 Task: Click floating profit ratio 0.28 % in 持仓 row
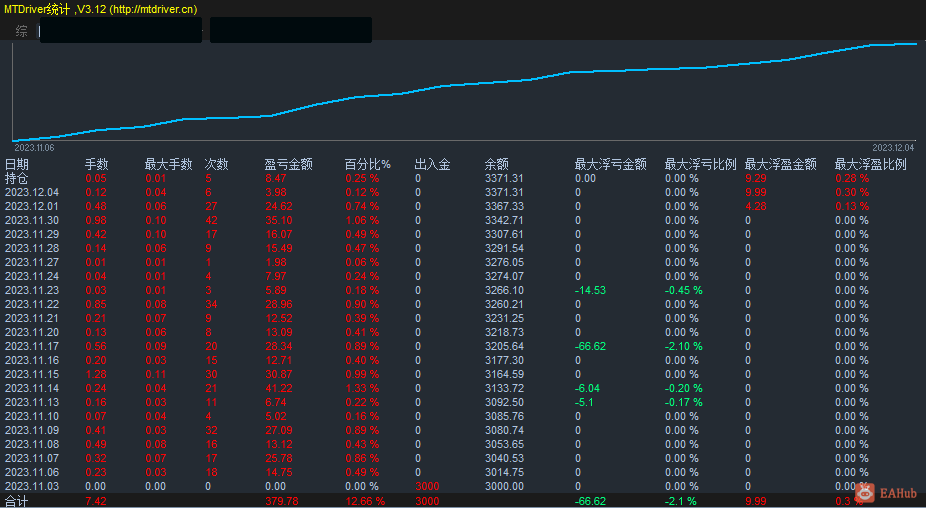pyautogui.click(x=852, y=178)
